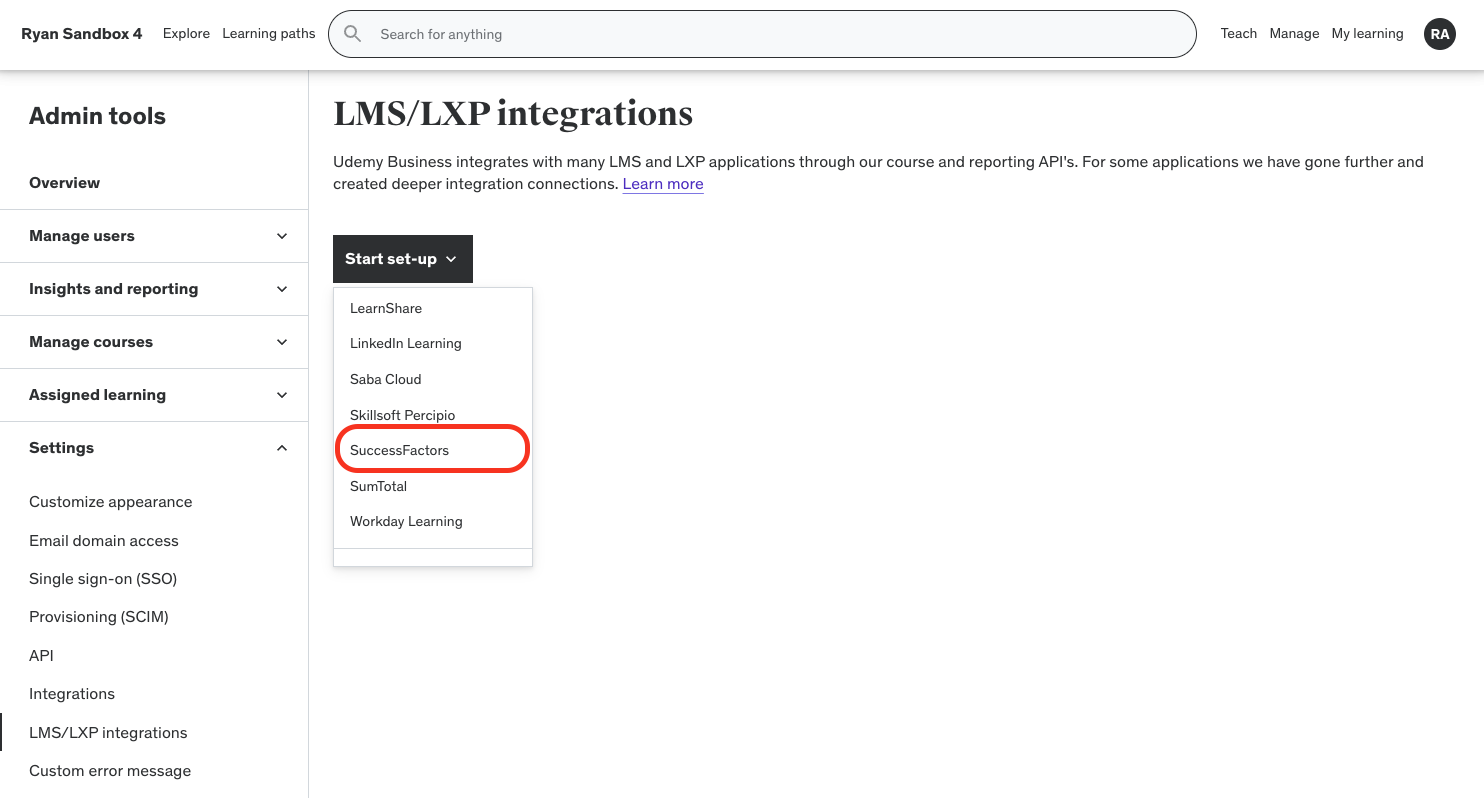The image size is (1484, 798).
Task: Expand the Manage users chevron
Action: (x=282, y=236)
